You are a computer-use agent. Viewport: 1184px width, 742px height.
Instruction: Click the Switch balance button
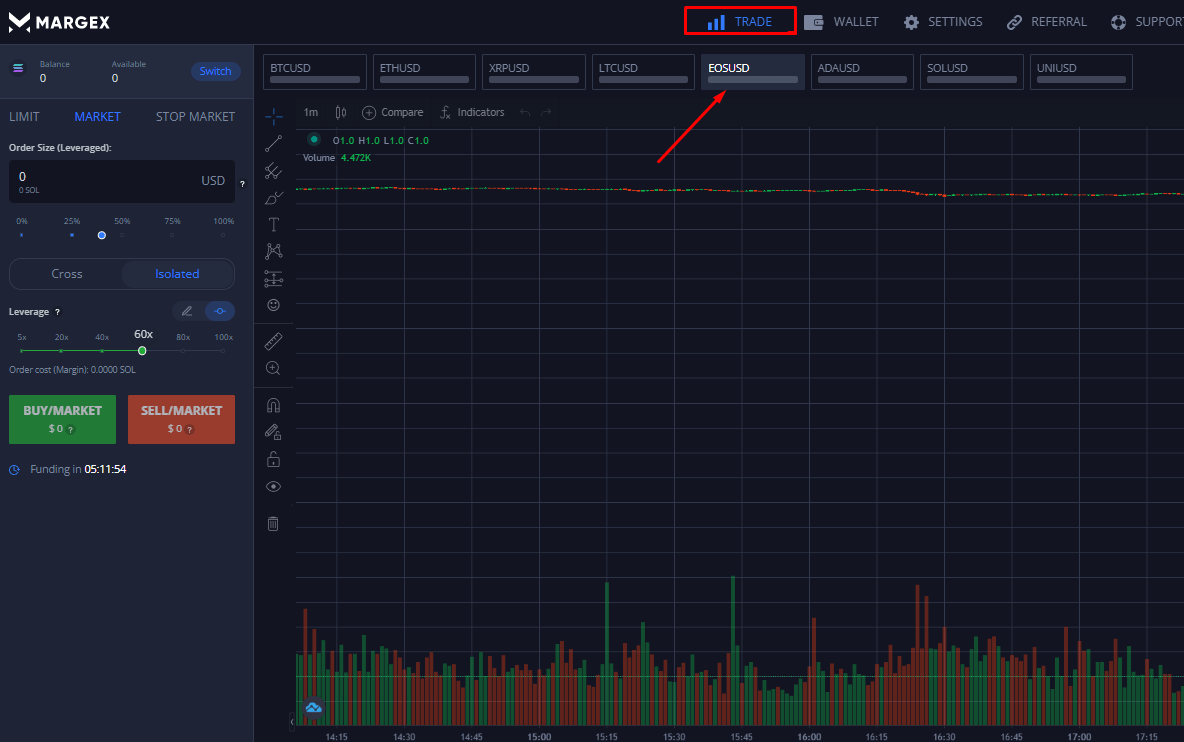215,71
